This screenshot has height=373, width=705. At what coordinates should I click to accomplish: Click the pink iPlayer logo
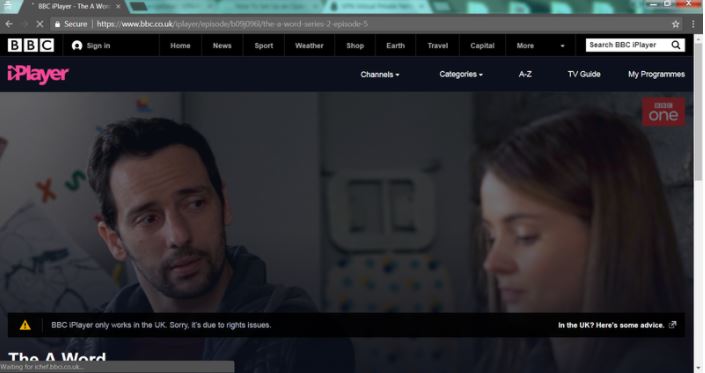tap(38, 74)
